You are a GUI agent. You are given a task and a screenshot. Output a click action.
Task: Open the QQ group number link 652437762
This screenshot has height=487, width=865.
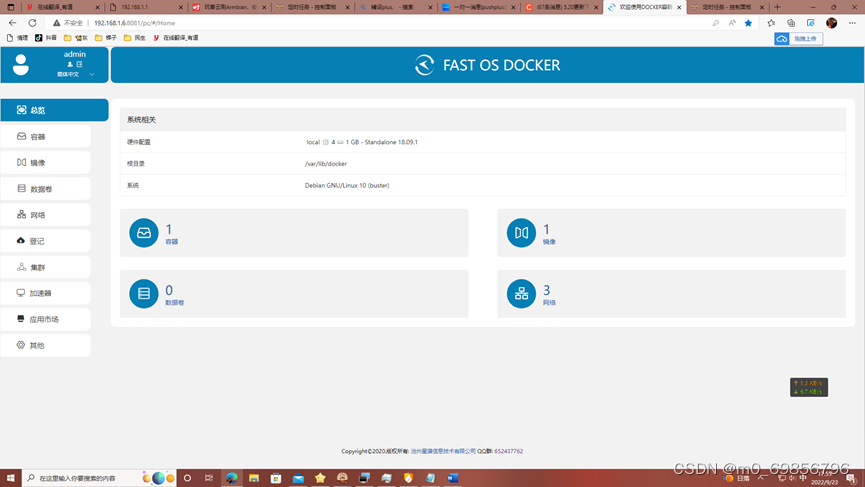[509, 451]
